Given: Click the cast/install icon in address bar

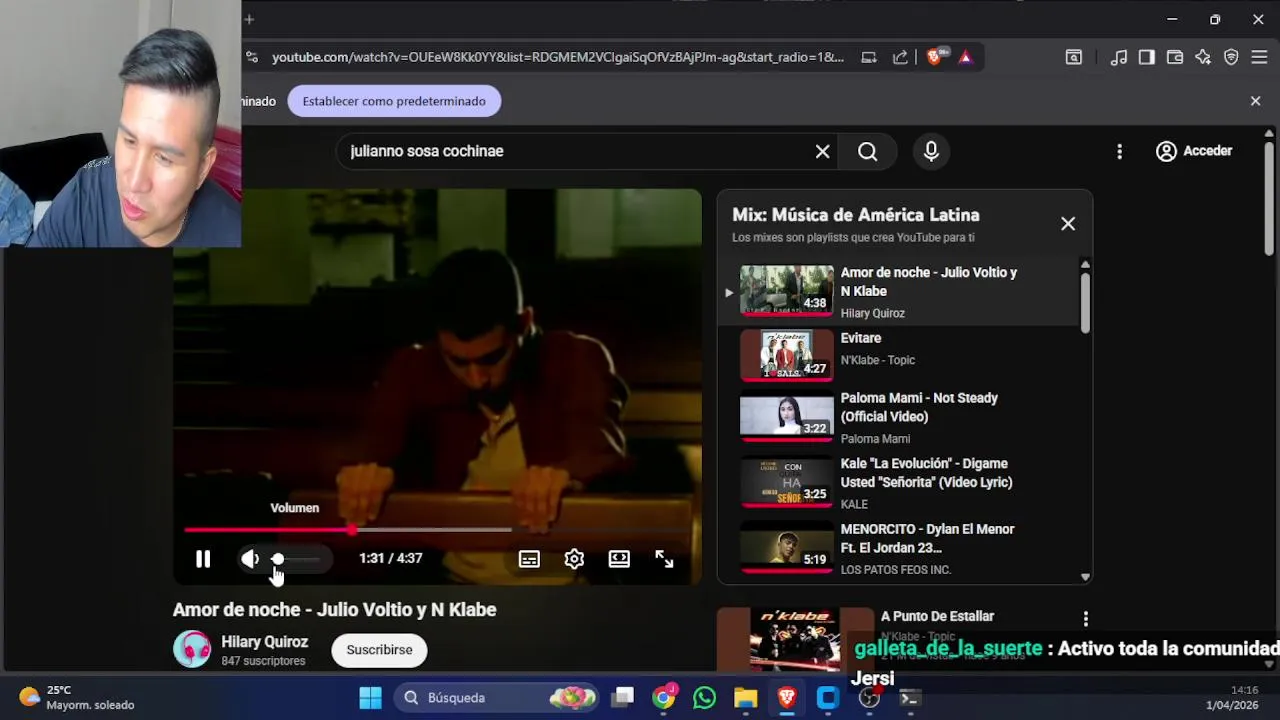Looking at the screenshot, I should click(x=869, y=57).
